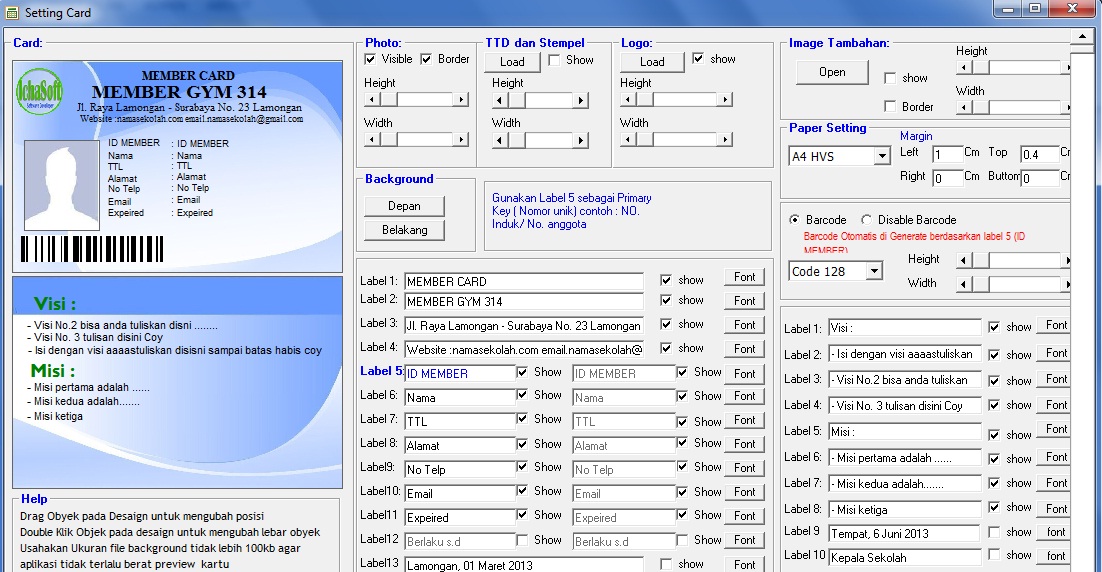Click the member photo silhouette on card
Screen dimensions: 1102x572
pos(62,185)
